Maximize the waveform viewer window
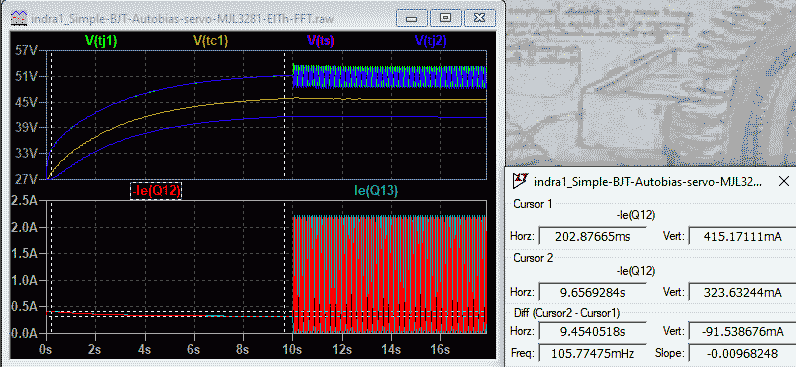Screen dimensions: 796x367 [x=445, y=18]
